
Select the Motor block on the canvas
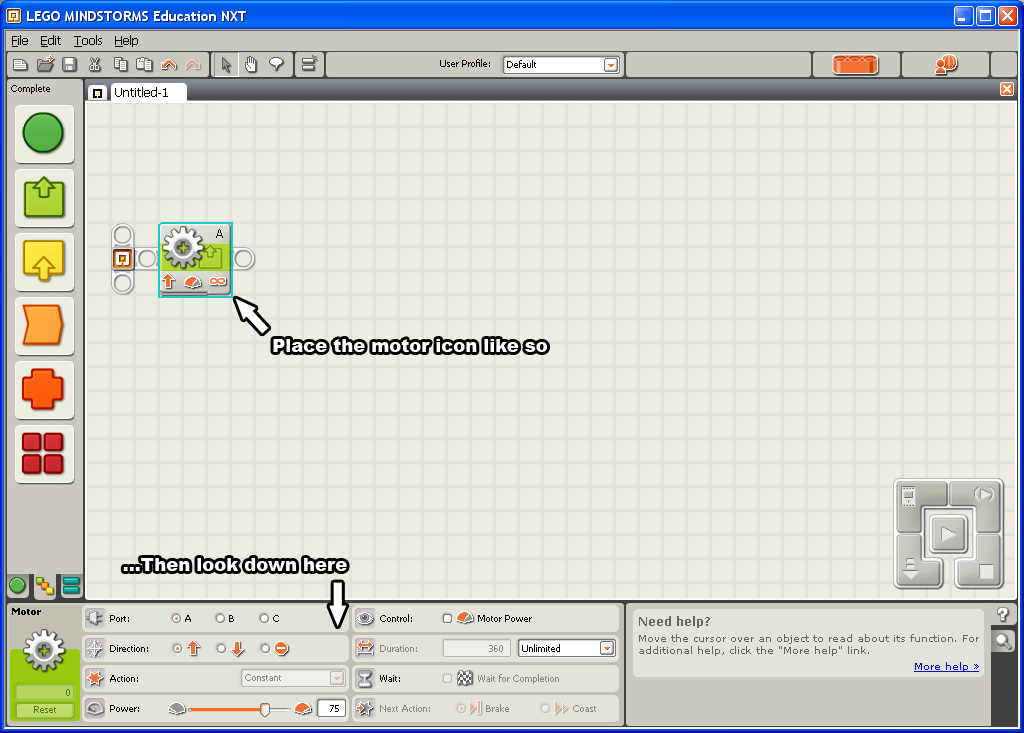(195, 259)
